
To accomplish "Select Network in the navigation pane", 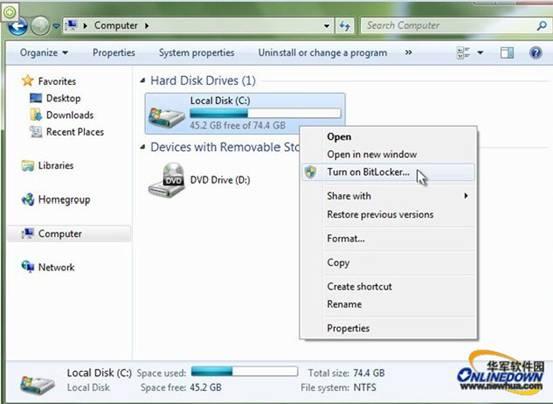I will pos(56,268).
